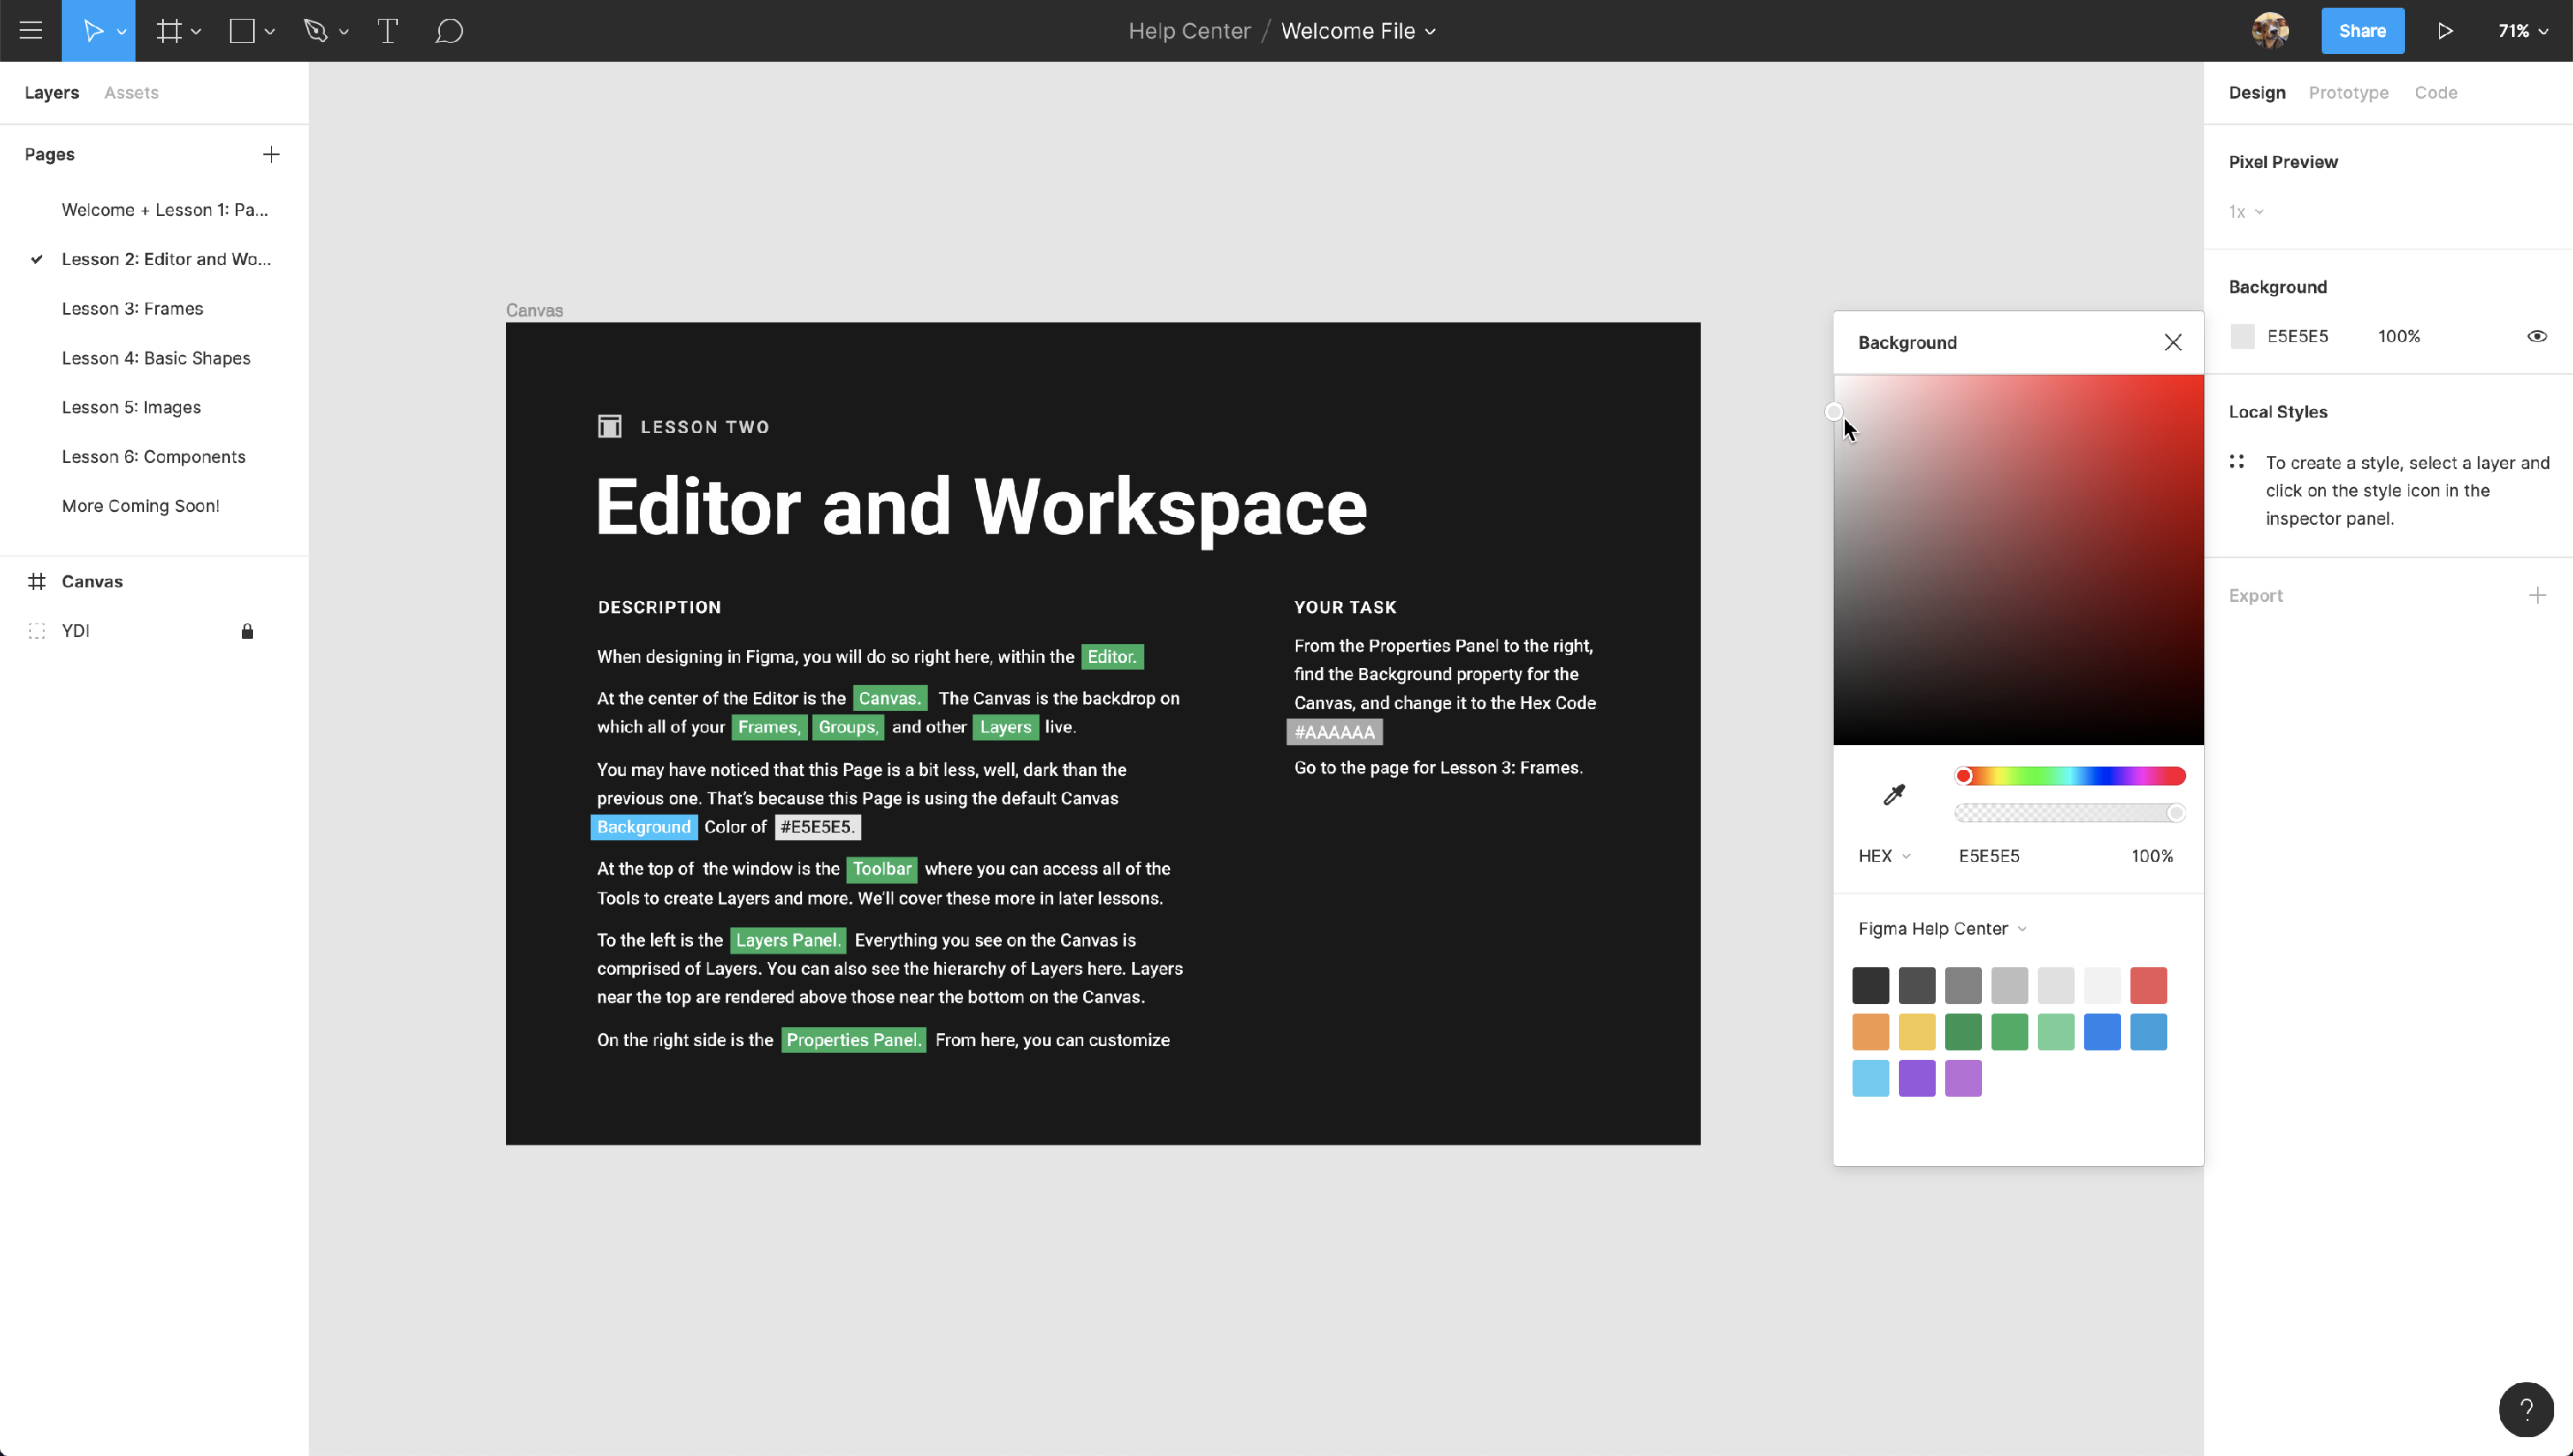2573x1456 pixels.
Task: Select Lesson 3: Frames page
Action: point(133,308)
